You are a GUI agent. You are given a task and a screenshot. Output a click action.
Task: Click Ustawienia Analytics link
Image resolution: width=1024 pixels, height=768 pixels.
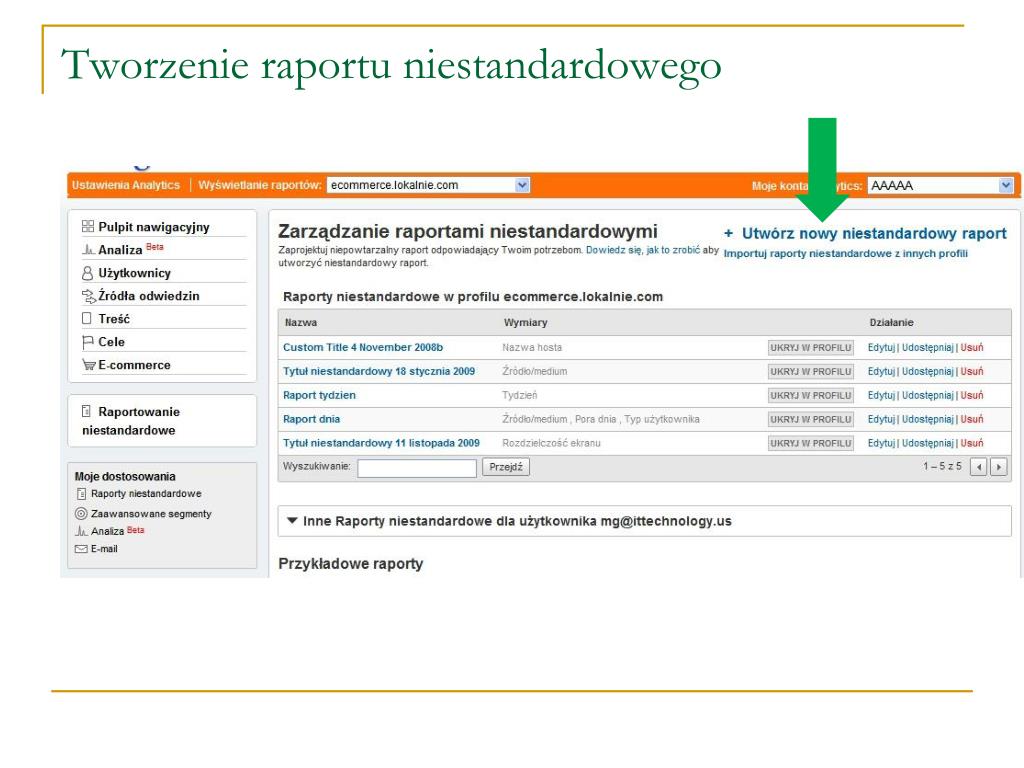pos(126,185)
